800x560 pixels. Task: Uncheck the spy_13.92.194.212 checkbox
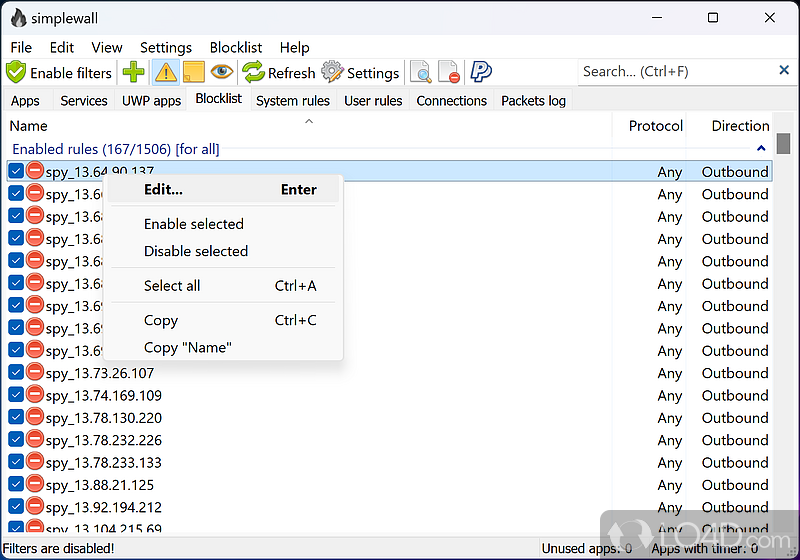pos(16,506)
